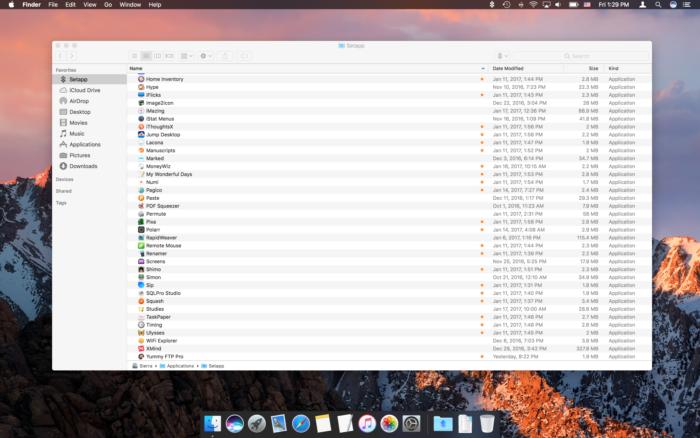Select the Paste app icon
The image size is (700, 438).
[x=141, y=198]
